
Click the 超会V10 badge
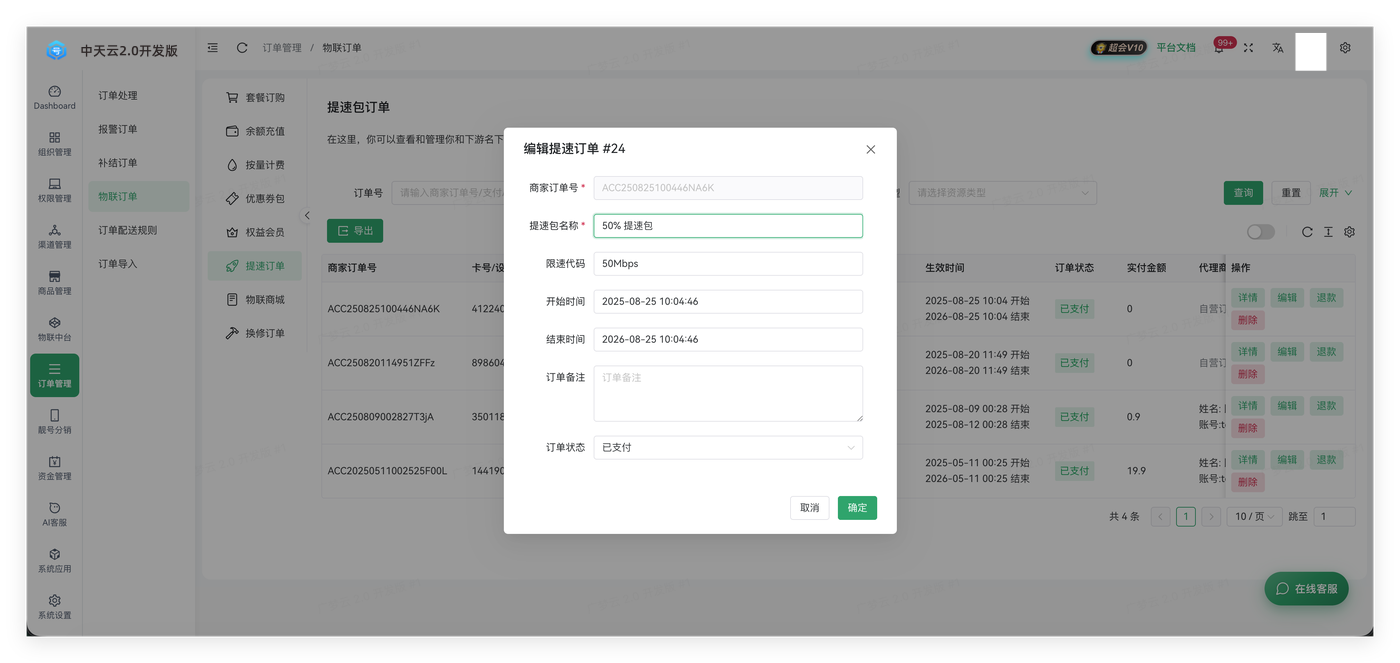[x=1118, y=48]
